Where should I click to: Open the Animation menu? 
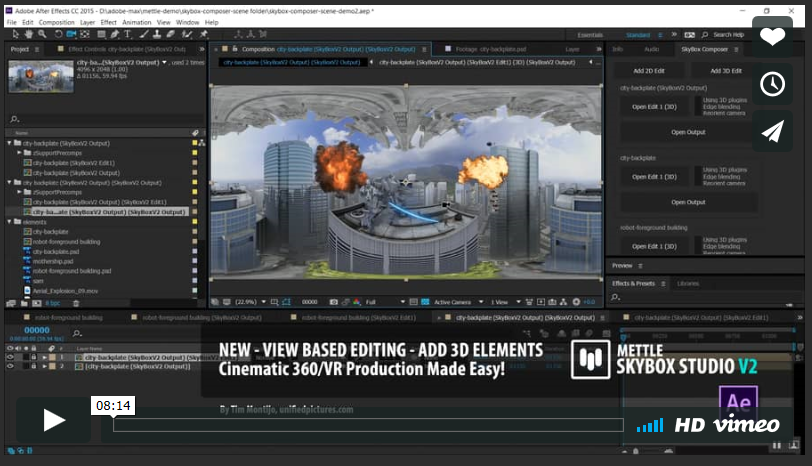tap(137, 22)
